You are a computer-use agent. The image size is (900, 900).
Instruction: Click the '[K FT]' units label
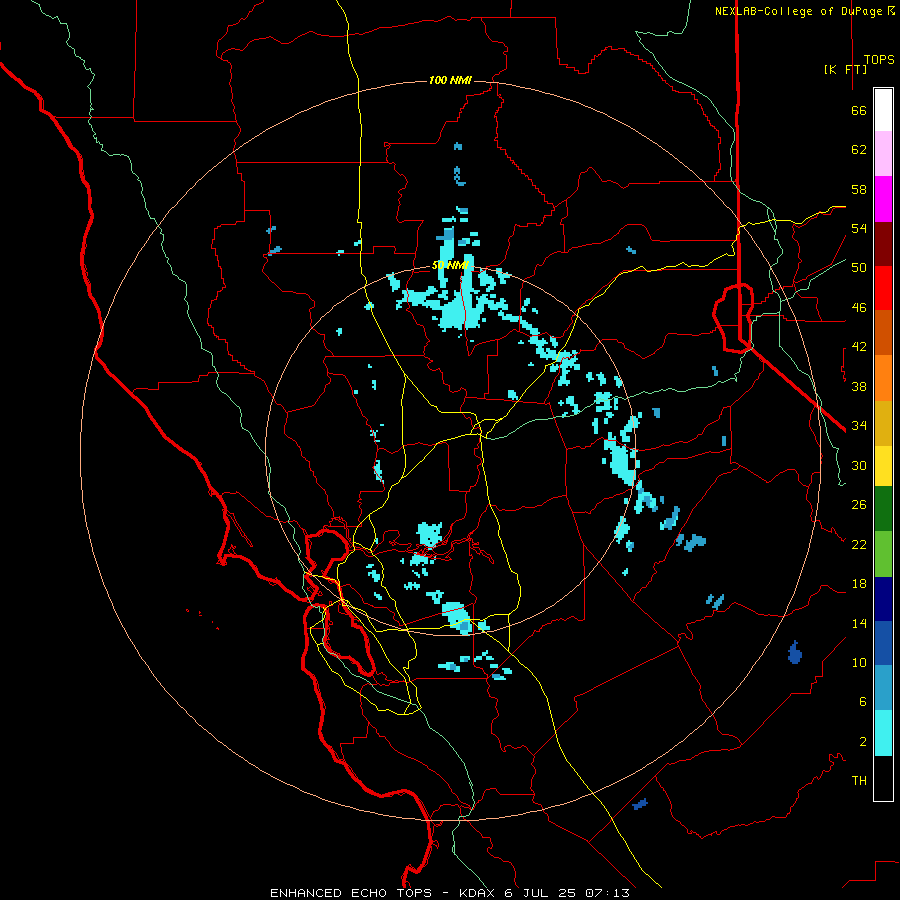pyautogui.click(x=845, y=69)
